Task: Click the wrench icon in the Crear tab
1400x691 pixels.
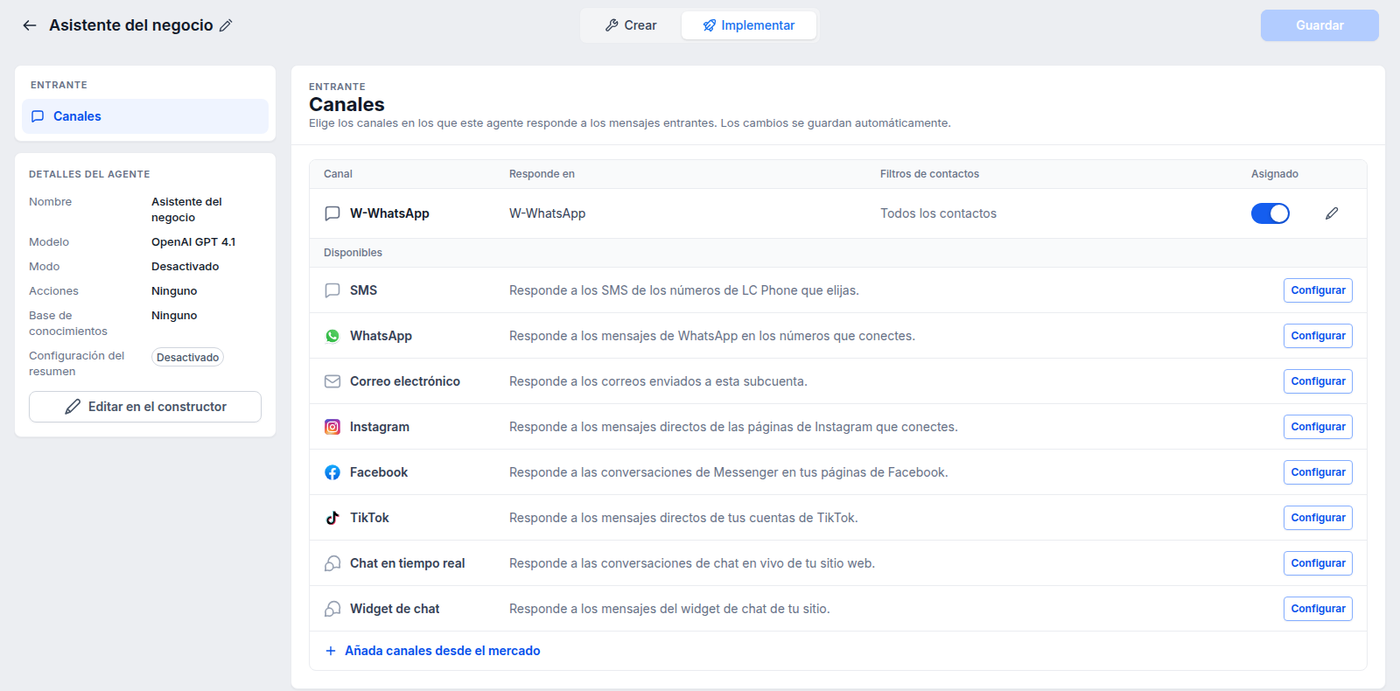Action: (x=611, y=25)
